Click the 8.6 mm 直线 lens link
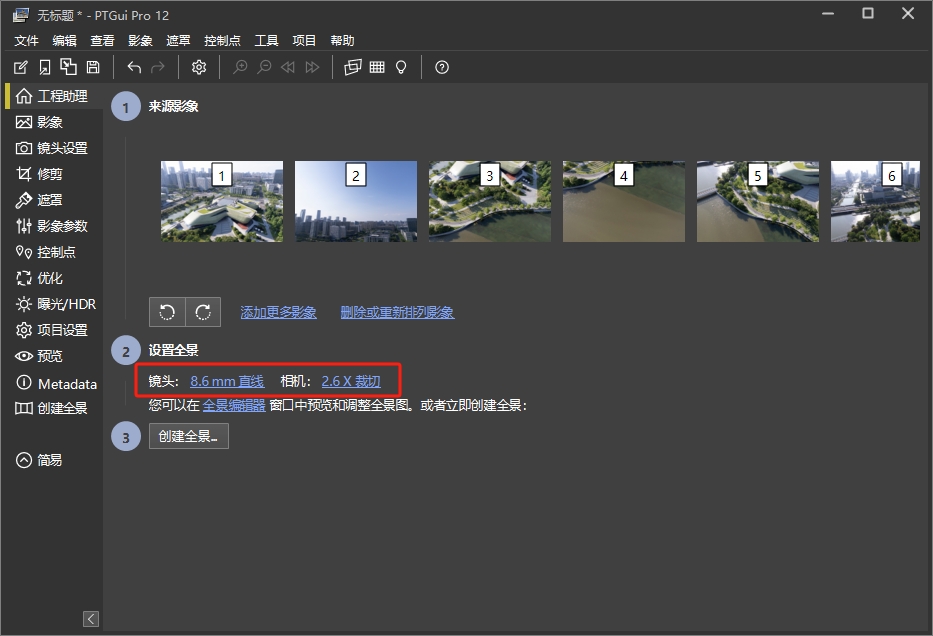This screenshot has height=636, width=933. coord(227,381)
